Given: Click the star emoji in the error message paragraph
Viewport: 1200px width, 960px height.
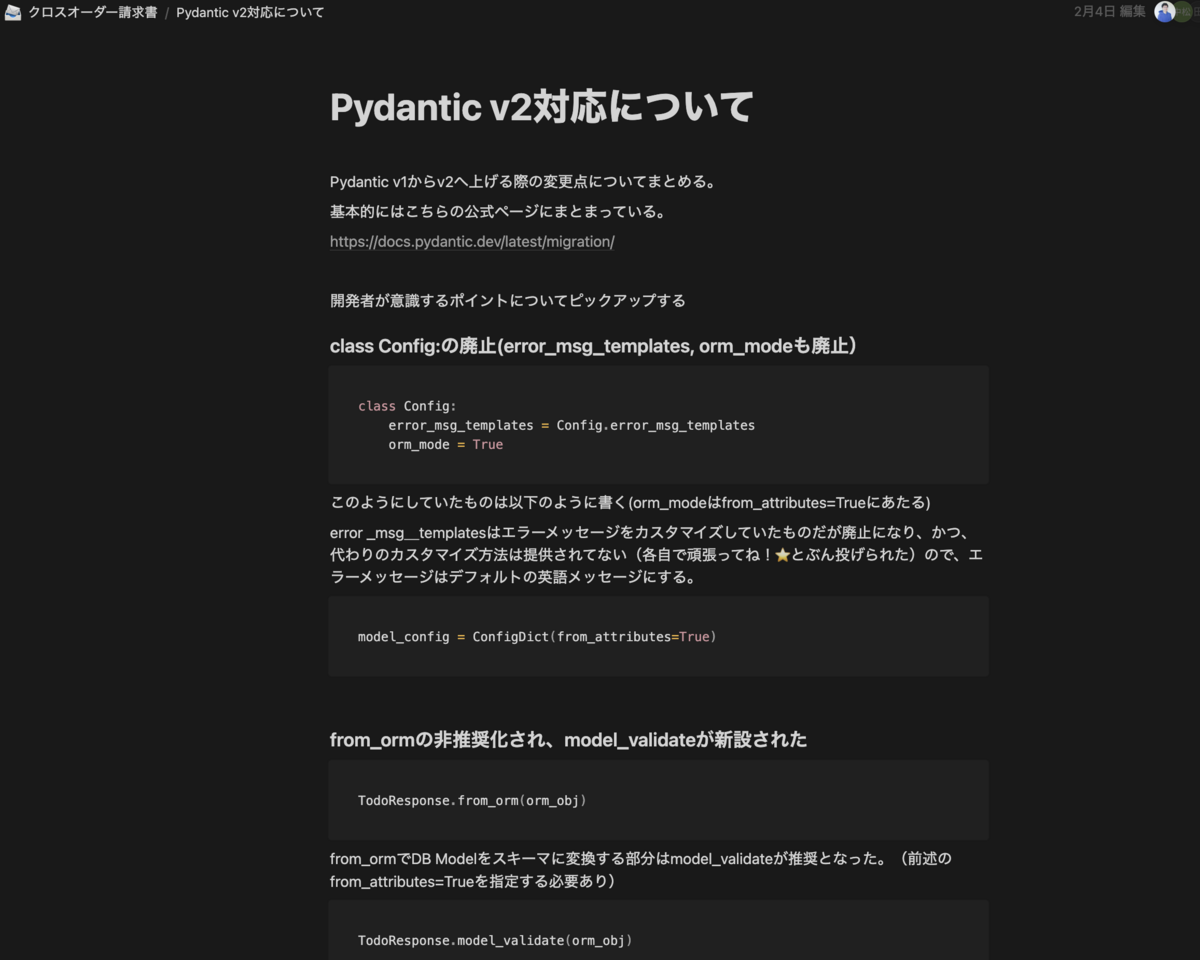Looking at the screenshot, I should (782, 555).
